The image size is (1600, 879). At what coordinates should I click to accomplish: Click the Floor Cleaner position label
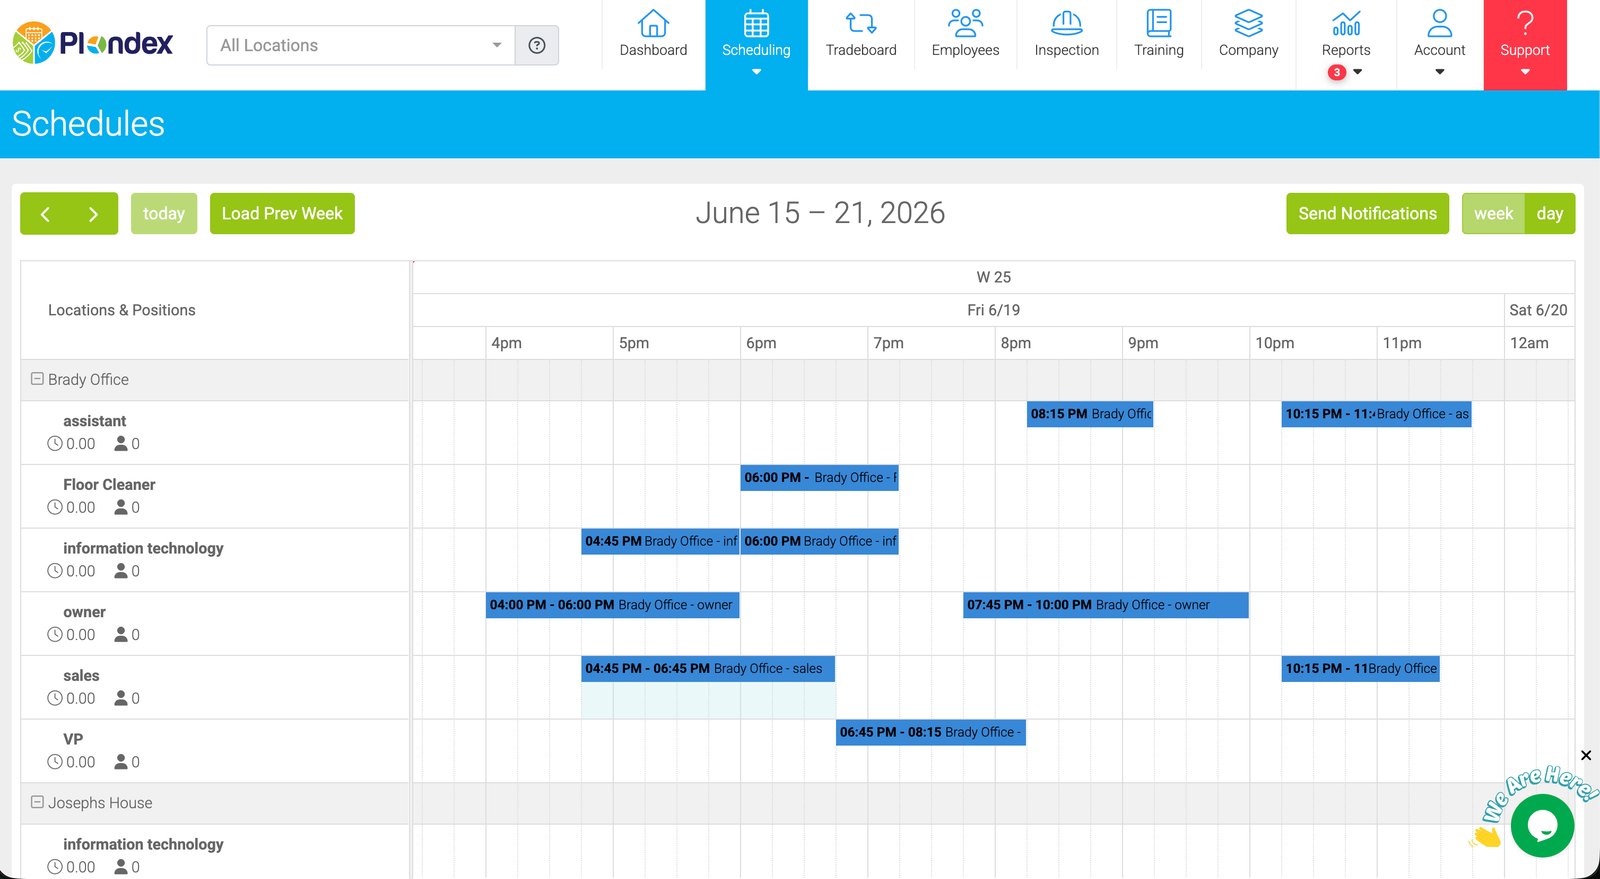pyautogui.click(x=109, y=485)
